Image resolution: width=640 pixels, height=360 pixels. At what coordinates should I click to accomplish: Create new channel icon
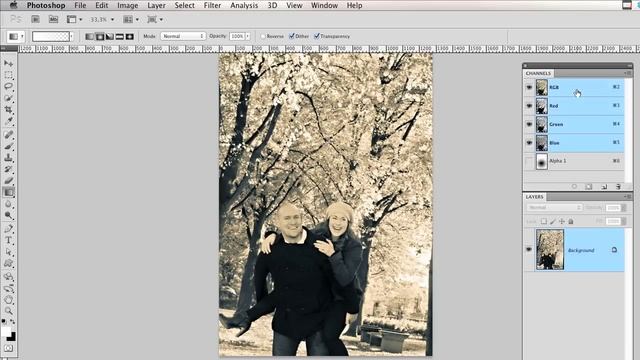(604, 187)
